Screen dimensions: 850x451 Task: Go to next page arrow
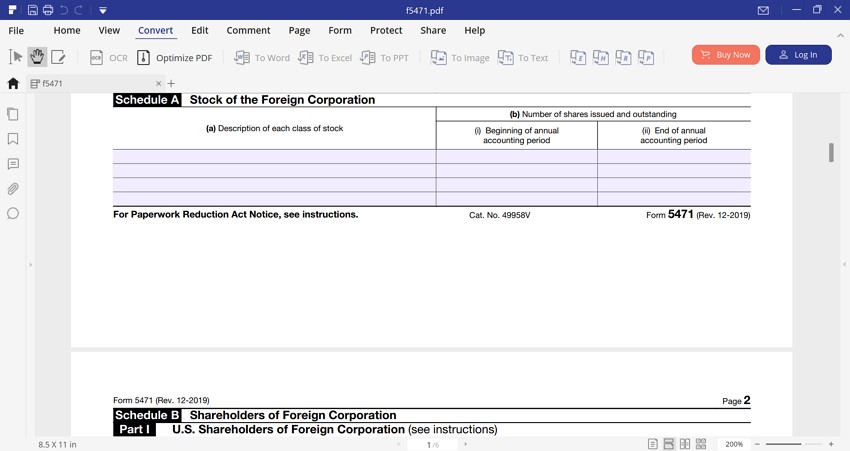(x=465, y=444)
